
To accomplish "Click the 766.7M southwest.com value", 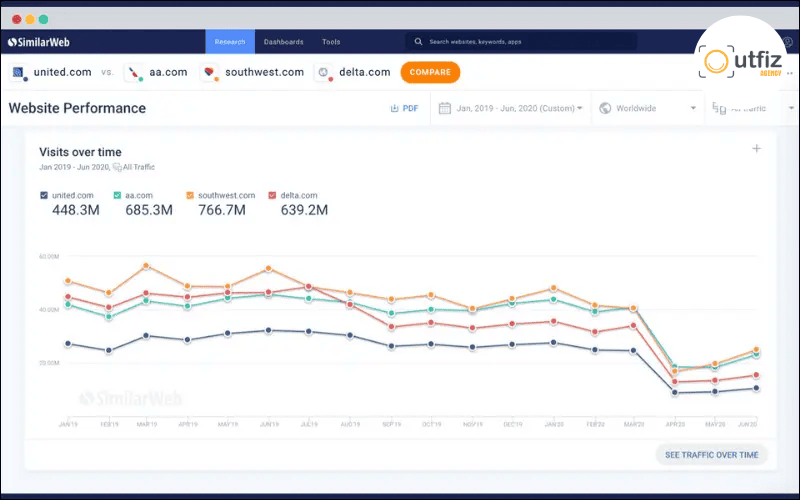I will pos(222,210).
